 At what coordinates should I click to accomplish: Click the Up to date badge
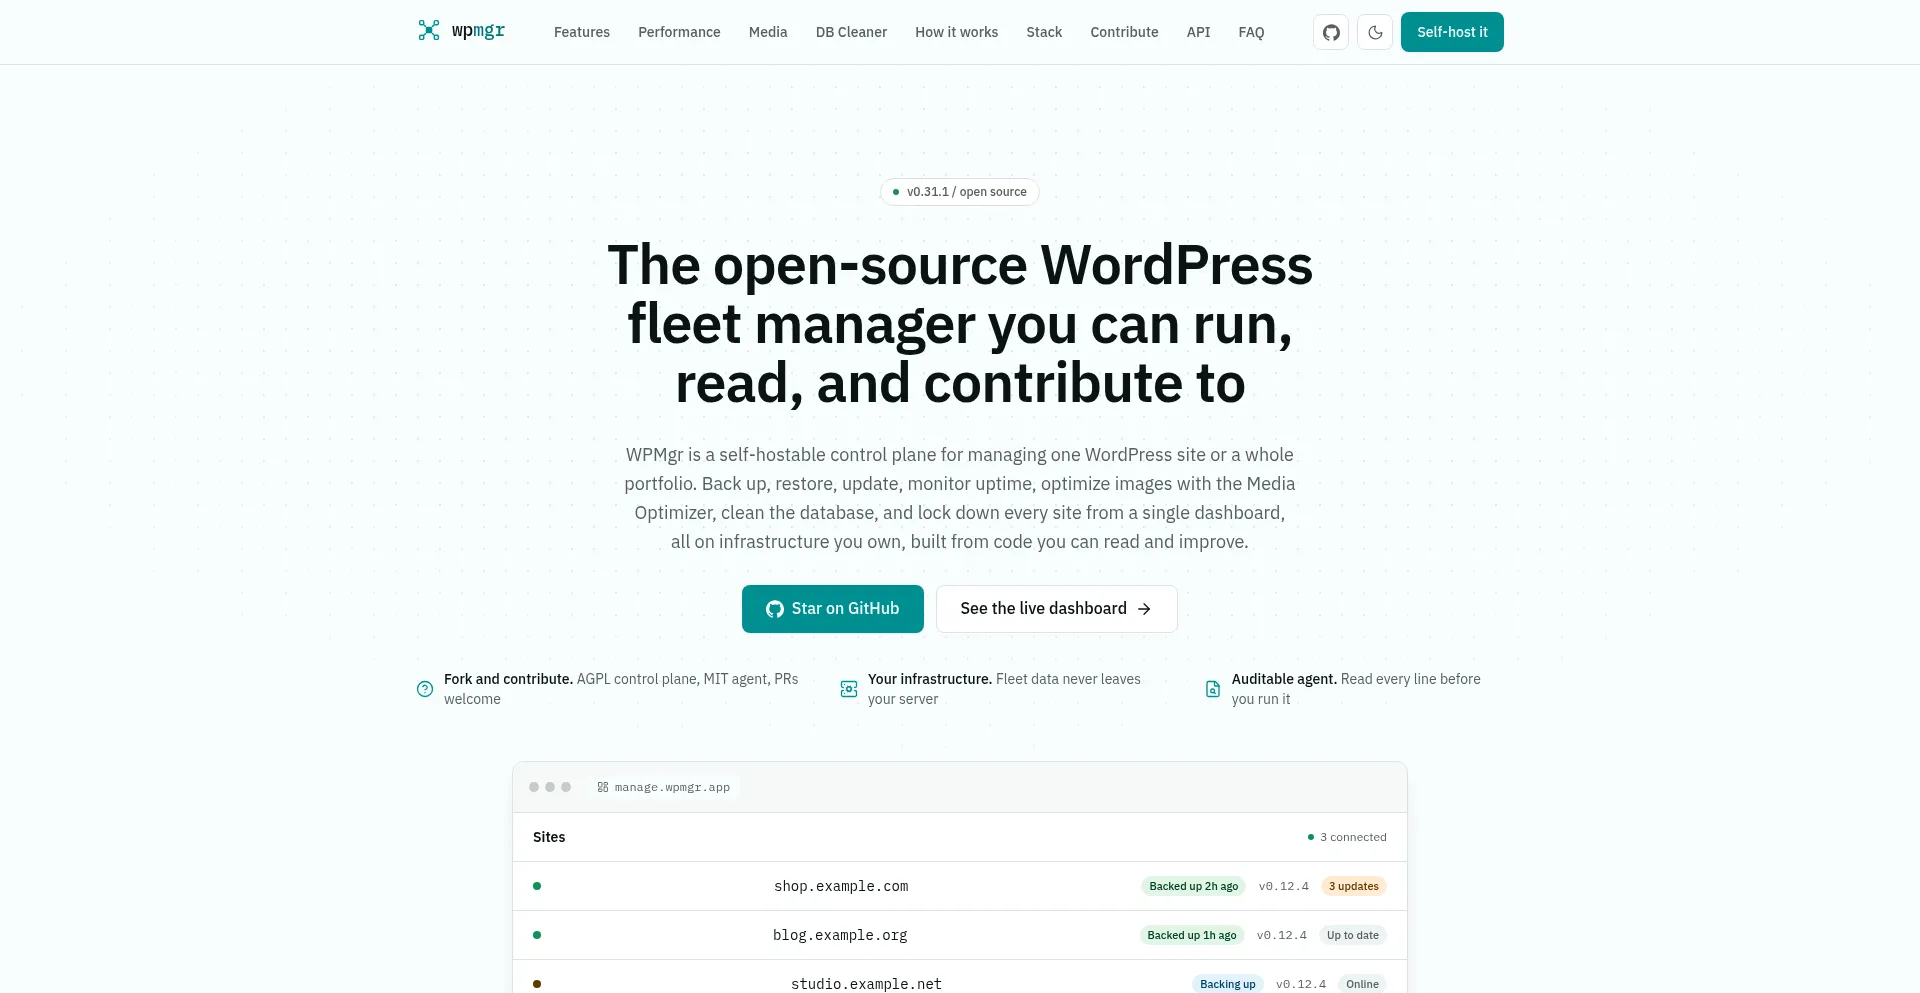[1352, 935]
